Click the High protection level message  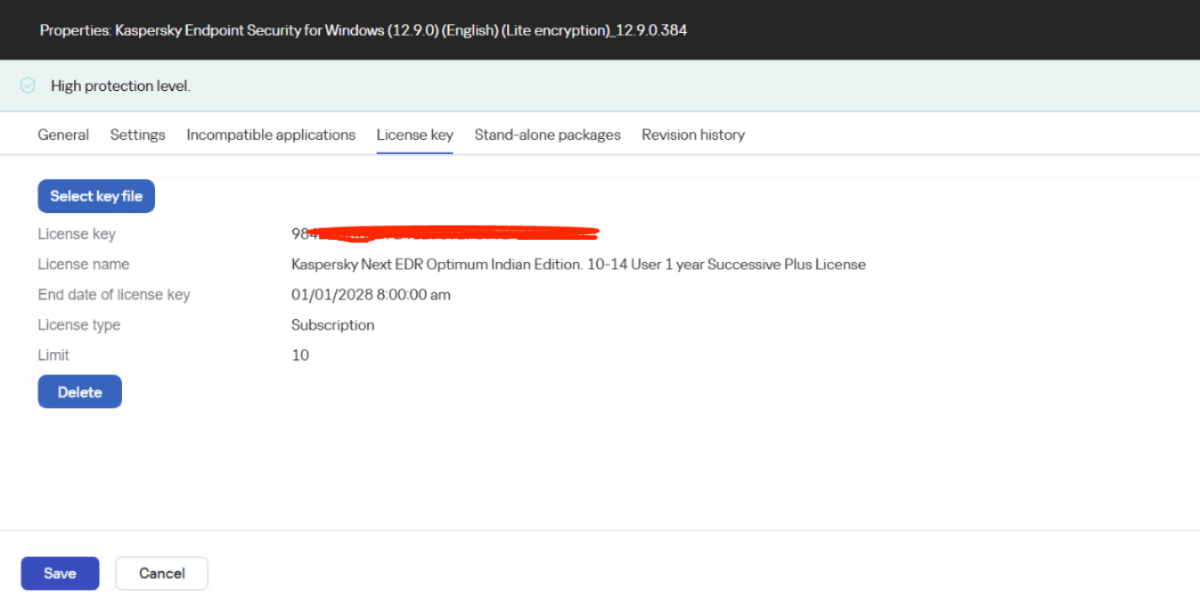pyautogui.click(x=120, y=86)
